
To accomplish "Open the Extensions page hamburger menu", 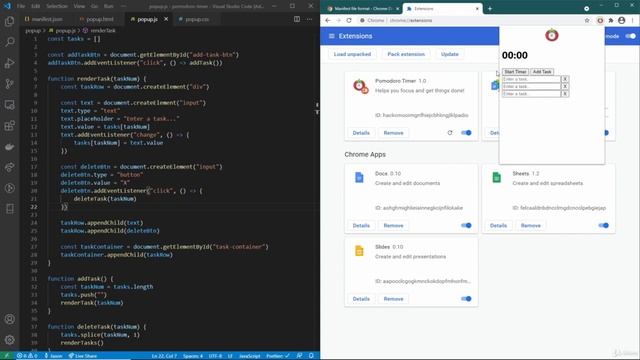I will [x=331, y=36].
